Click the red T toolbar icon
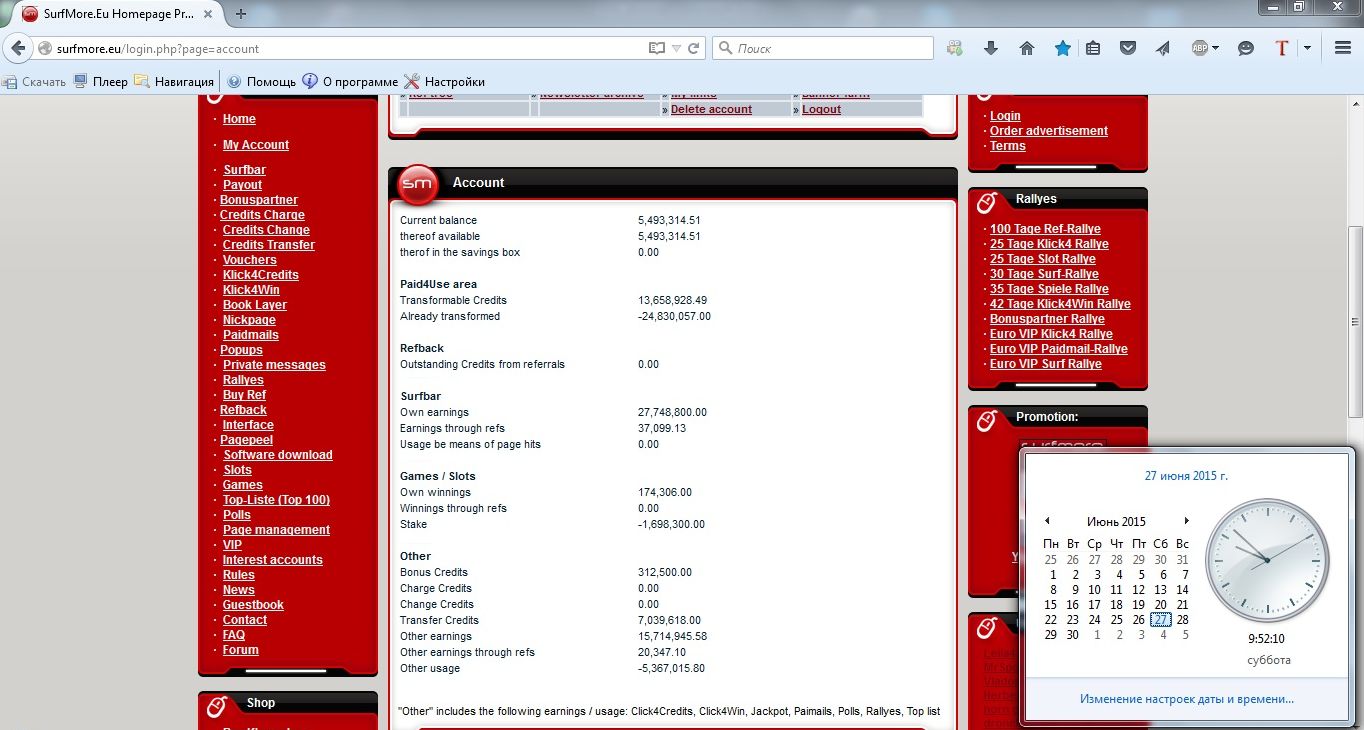Viewport: 1364px width, 730px height. pos(1283,48)
